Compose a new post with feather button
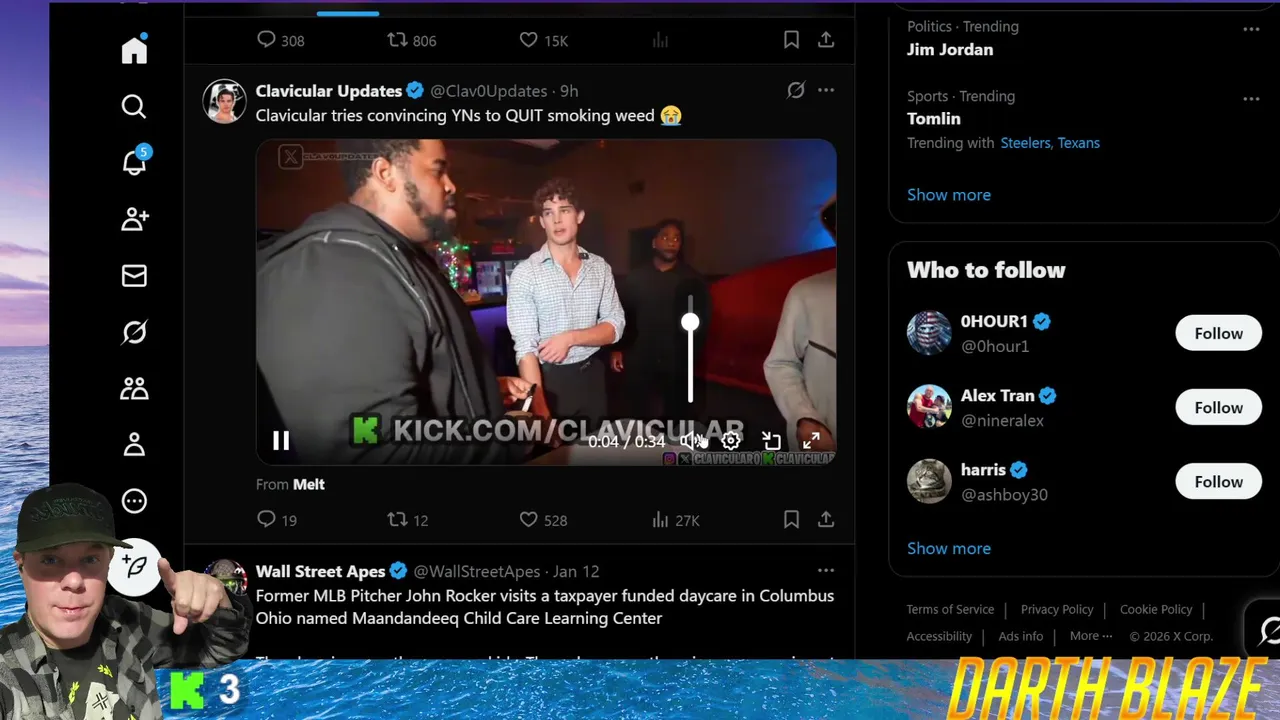Viewport: 1280px width, 720px height. pos(135,567)
